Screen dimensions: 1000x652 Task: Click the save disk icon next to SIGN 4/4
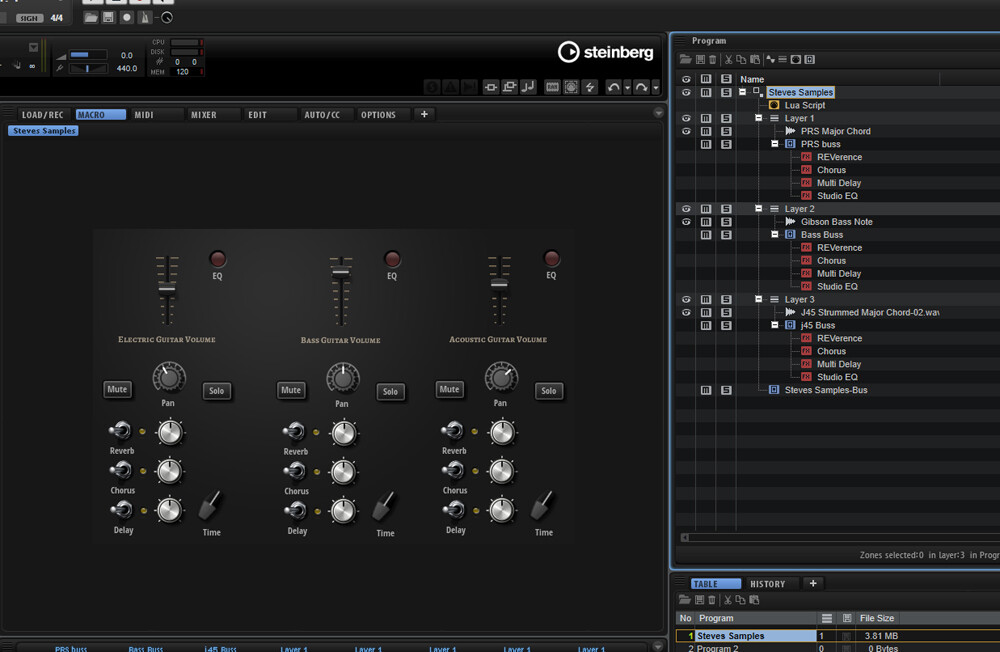pyautogui.click(x=108, y=17)
